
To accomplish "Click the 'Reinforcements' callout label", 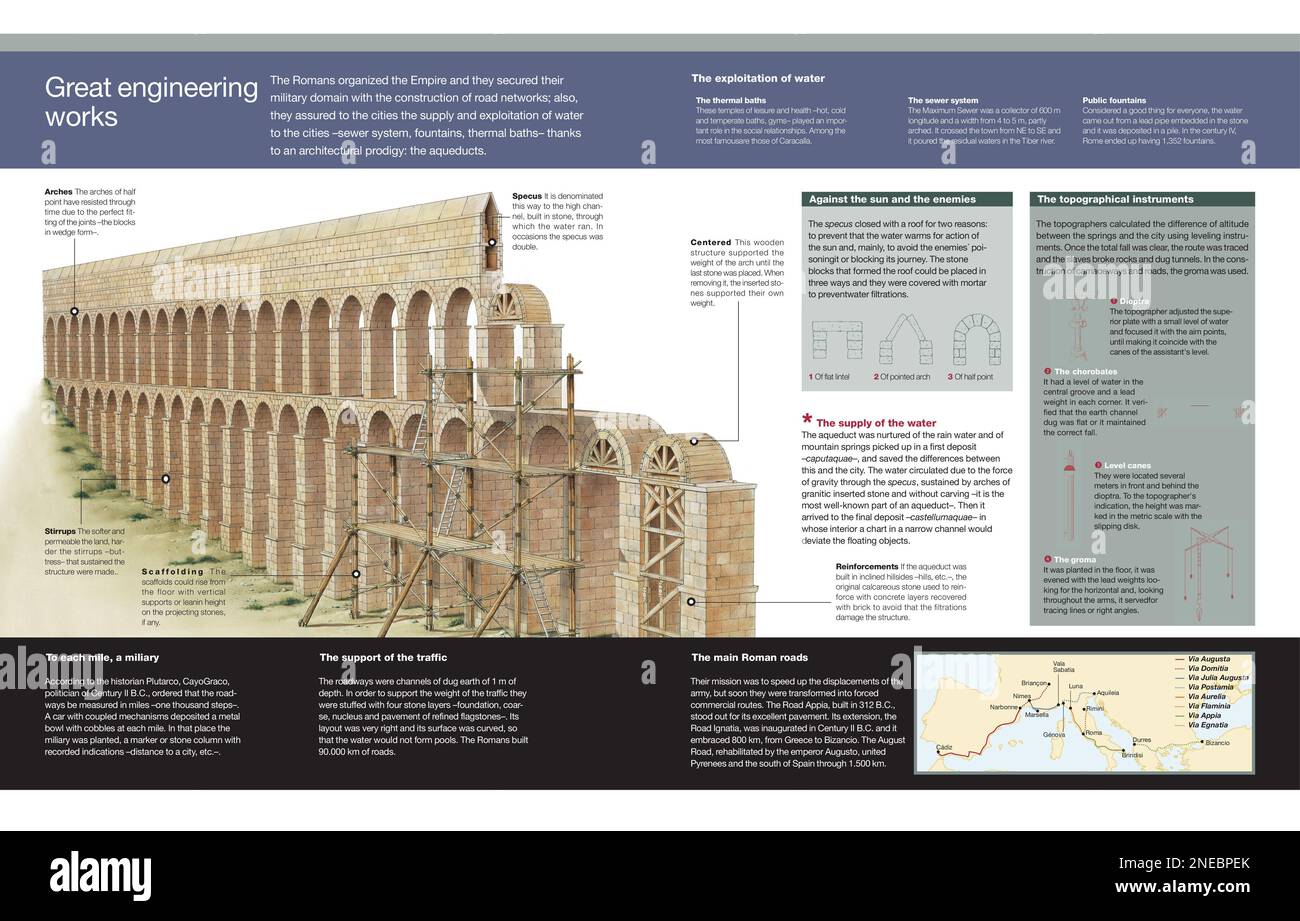I will click(867, 566).
